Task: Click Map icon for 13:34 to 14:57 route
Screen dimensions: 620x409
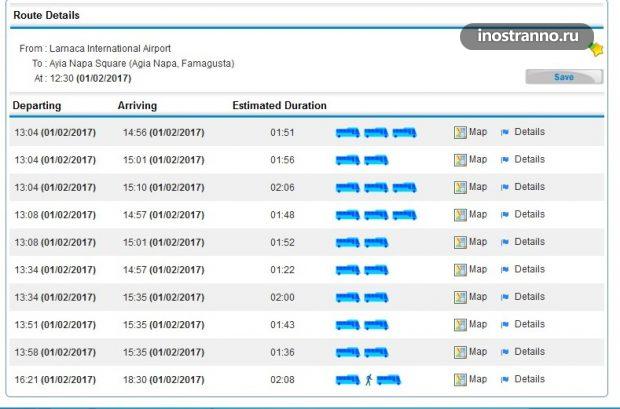Action: pos(461,270)
